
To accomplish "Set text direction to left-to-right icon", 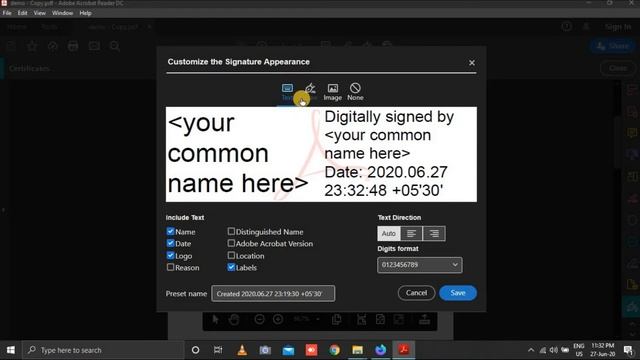I will [x=411, y=233].
